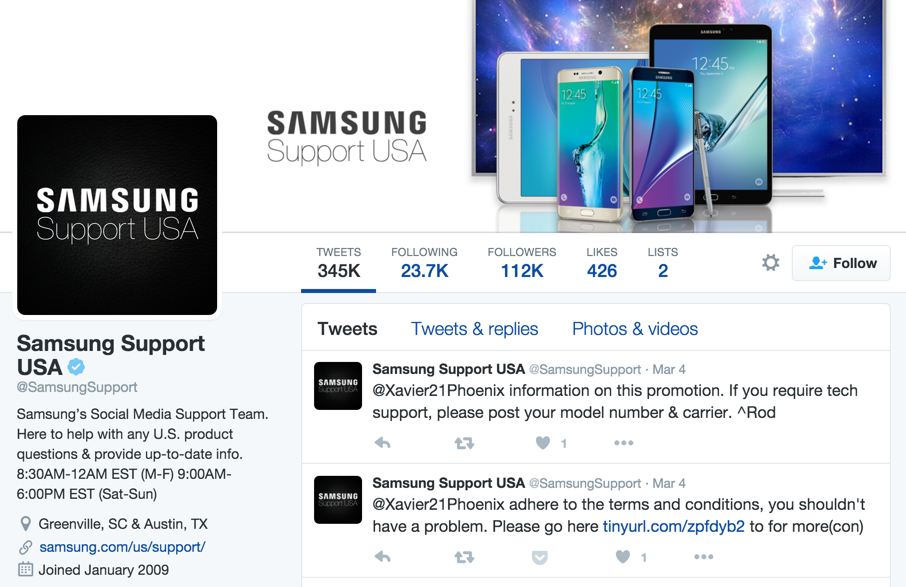Open the gear settings dropdown
The height and width of the screenshot is (587, 906).
point(770,263)
